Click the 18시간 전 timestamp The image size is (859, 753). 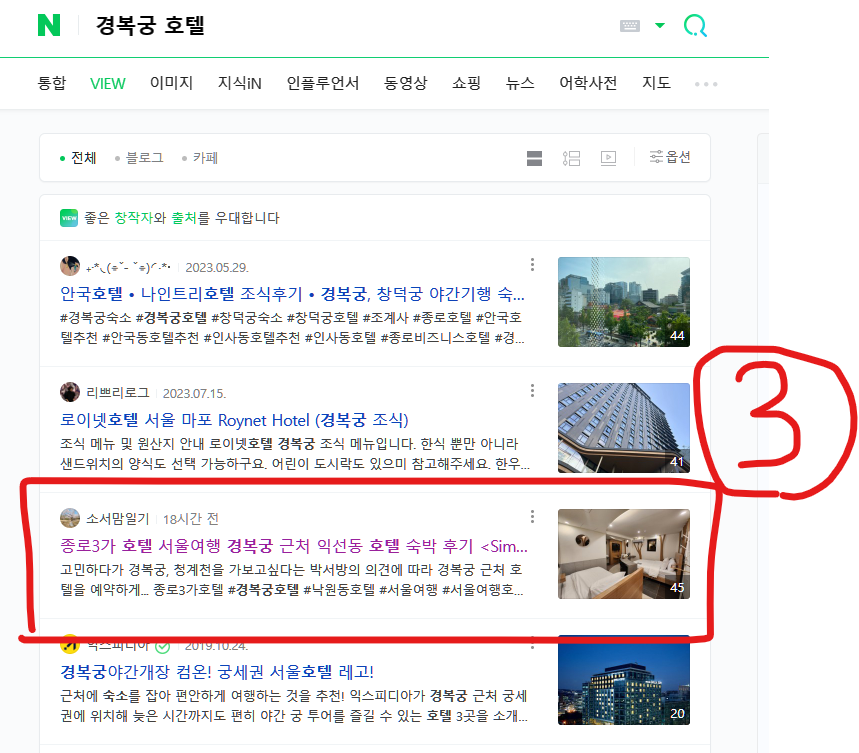point(191,519)
